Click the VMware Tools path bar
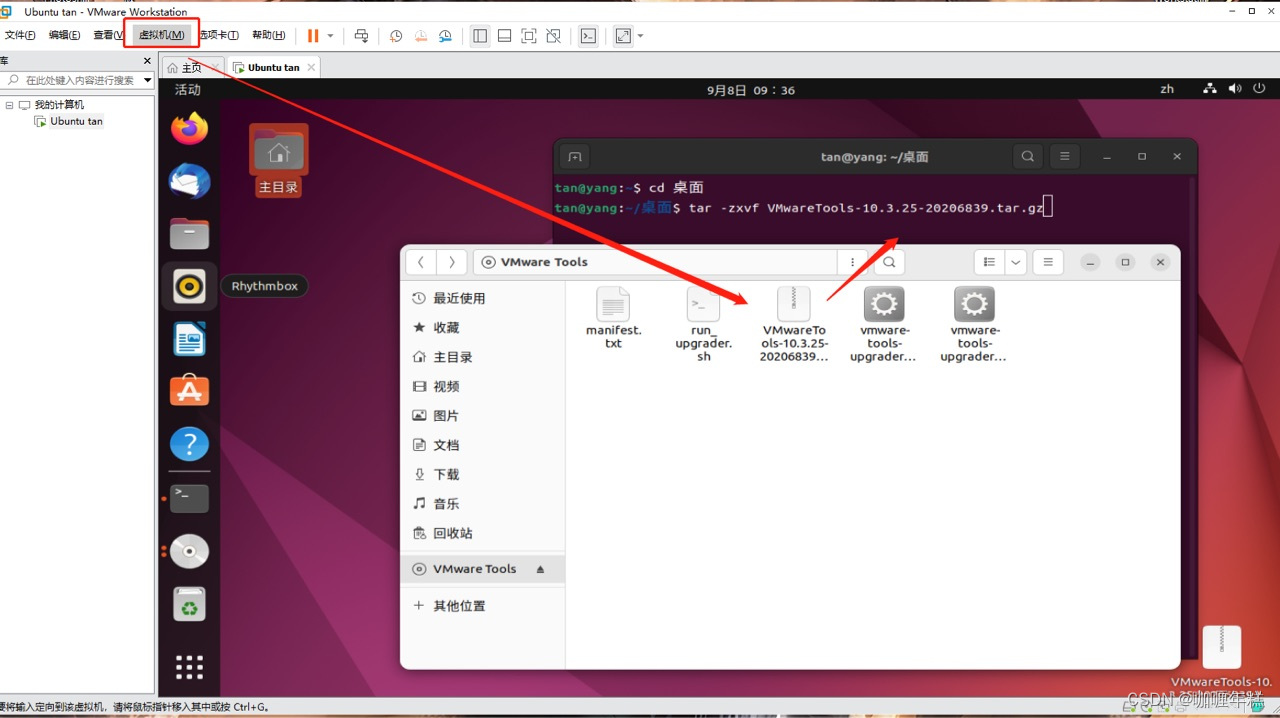Screen dimensions: 1280x718 coord(655,262)
